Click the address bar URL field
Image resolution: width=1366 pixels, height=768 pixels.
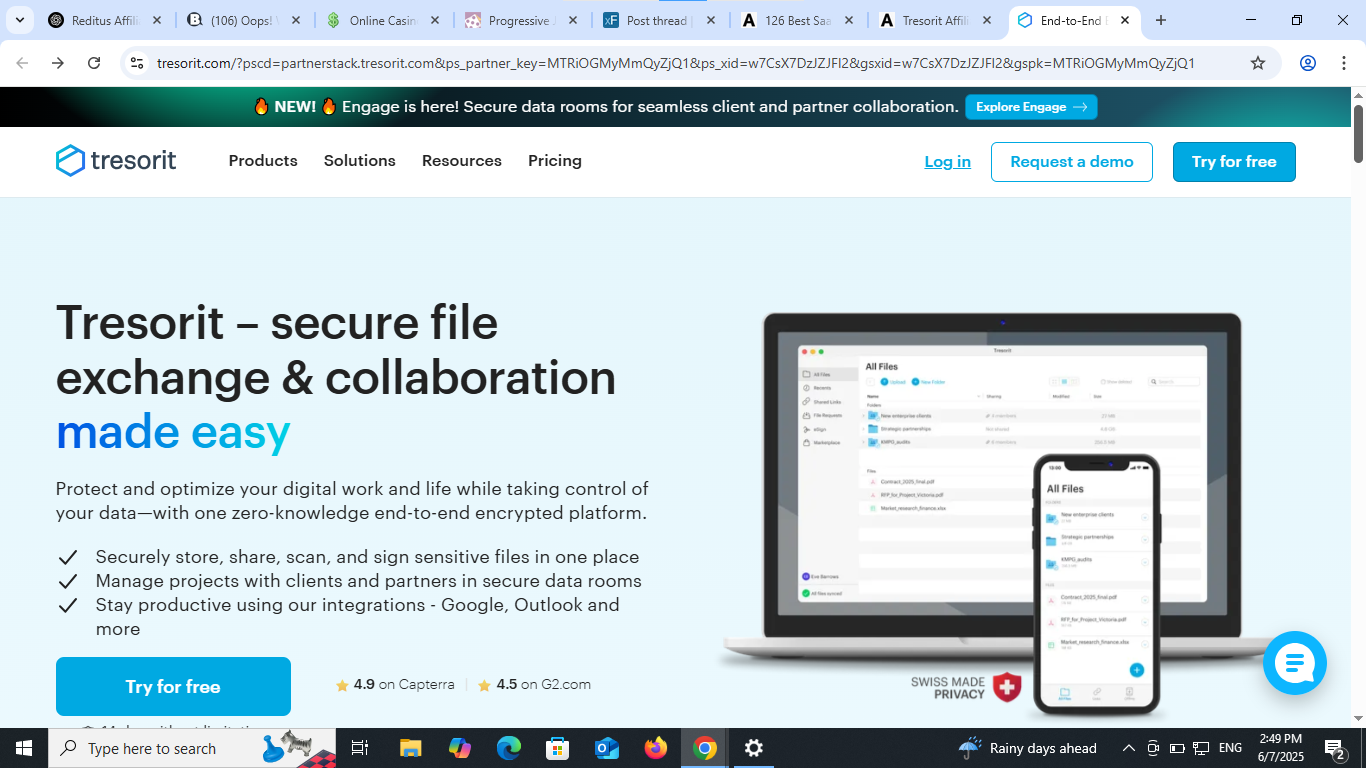pos(675,63)
